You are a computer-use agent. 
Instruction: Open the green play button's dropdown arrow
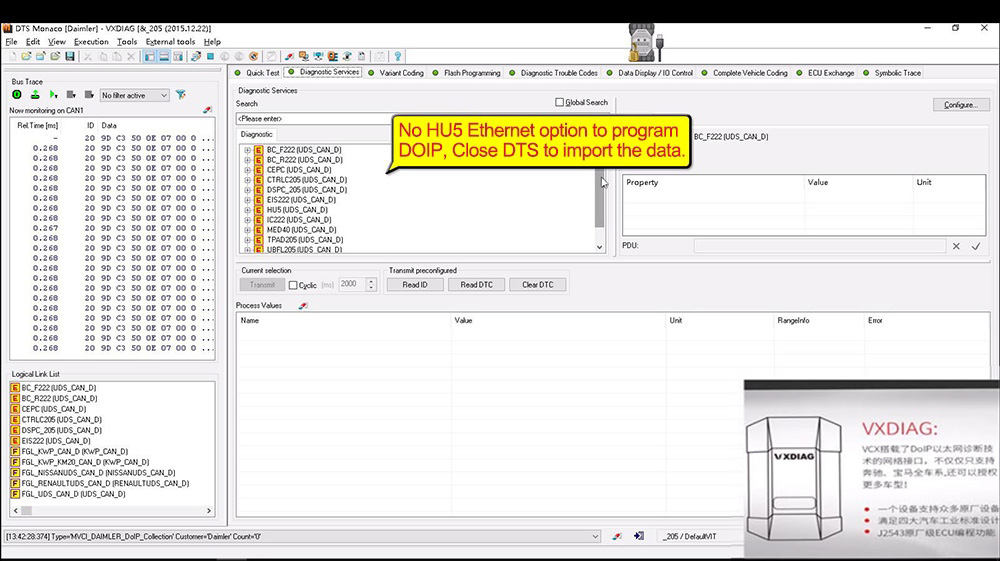tap(57, 96)
